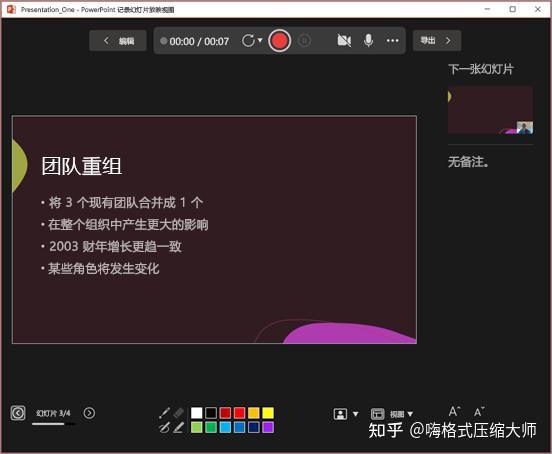Close the PowerPoint recording window

click(538, 9)
